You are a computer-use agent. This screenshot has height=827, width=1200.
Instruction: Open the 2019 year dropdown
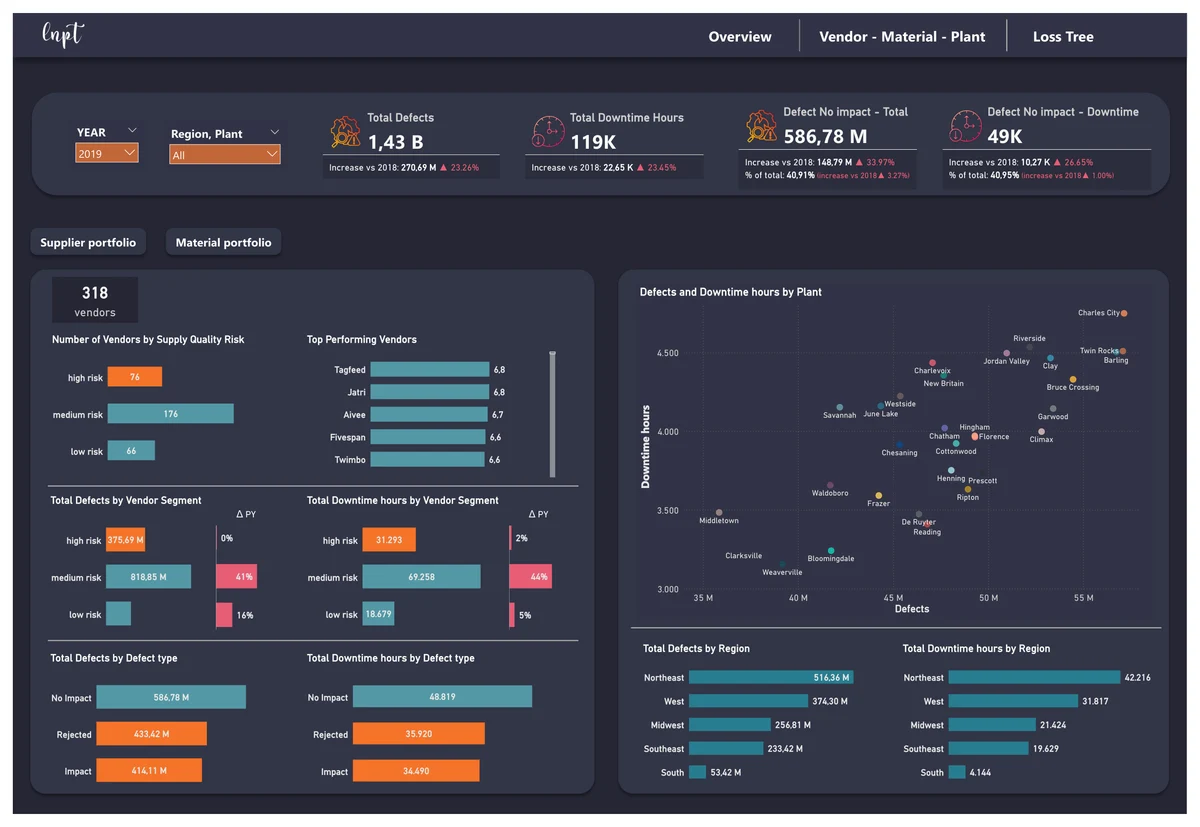coord(107,154)
